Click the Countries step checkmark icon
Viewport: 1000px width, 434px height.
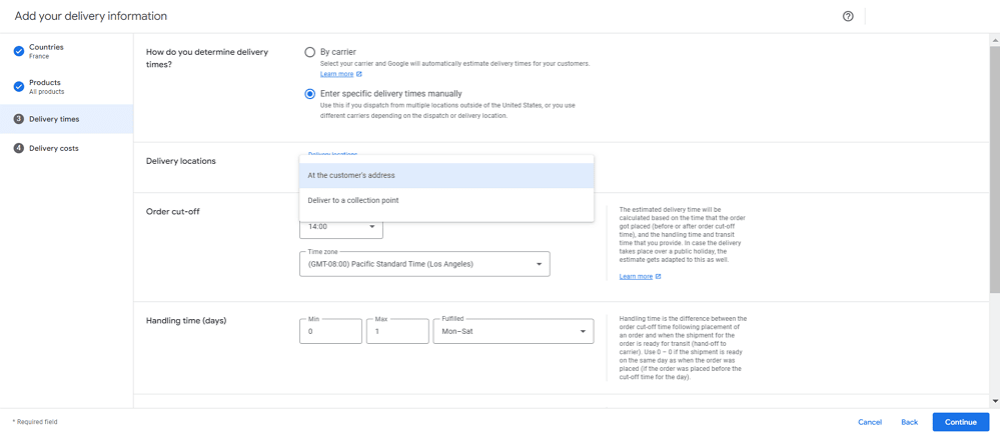[x=19, y=51]
